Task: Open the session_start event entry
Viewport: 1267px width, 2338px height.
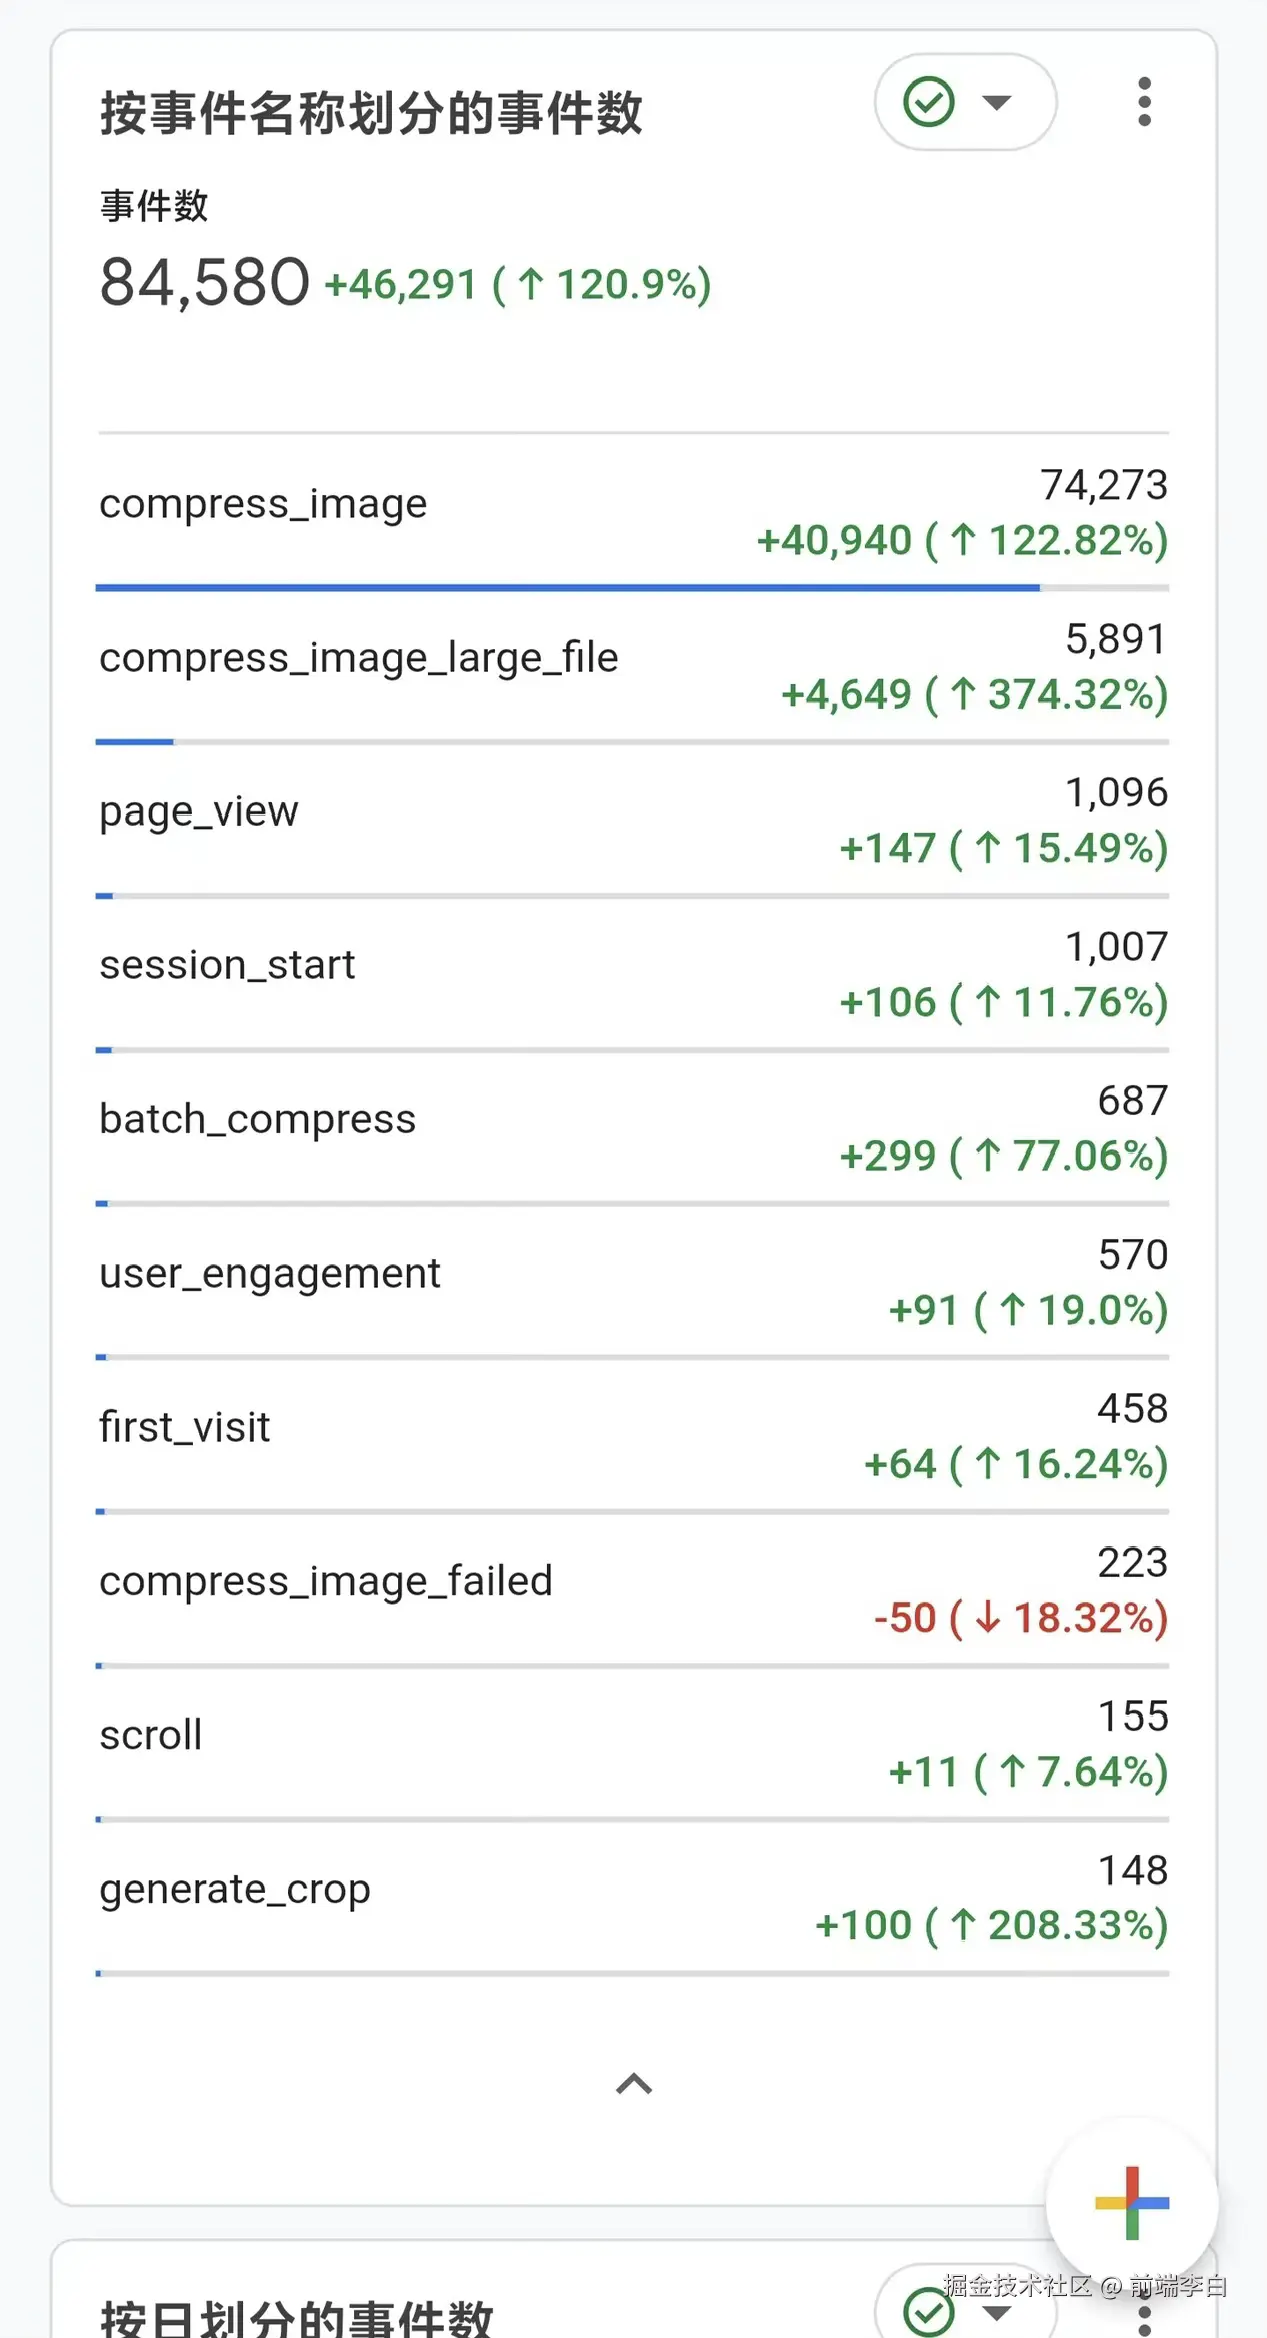Action: point(227,965)
